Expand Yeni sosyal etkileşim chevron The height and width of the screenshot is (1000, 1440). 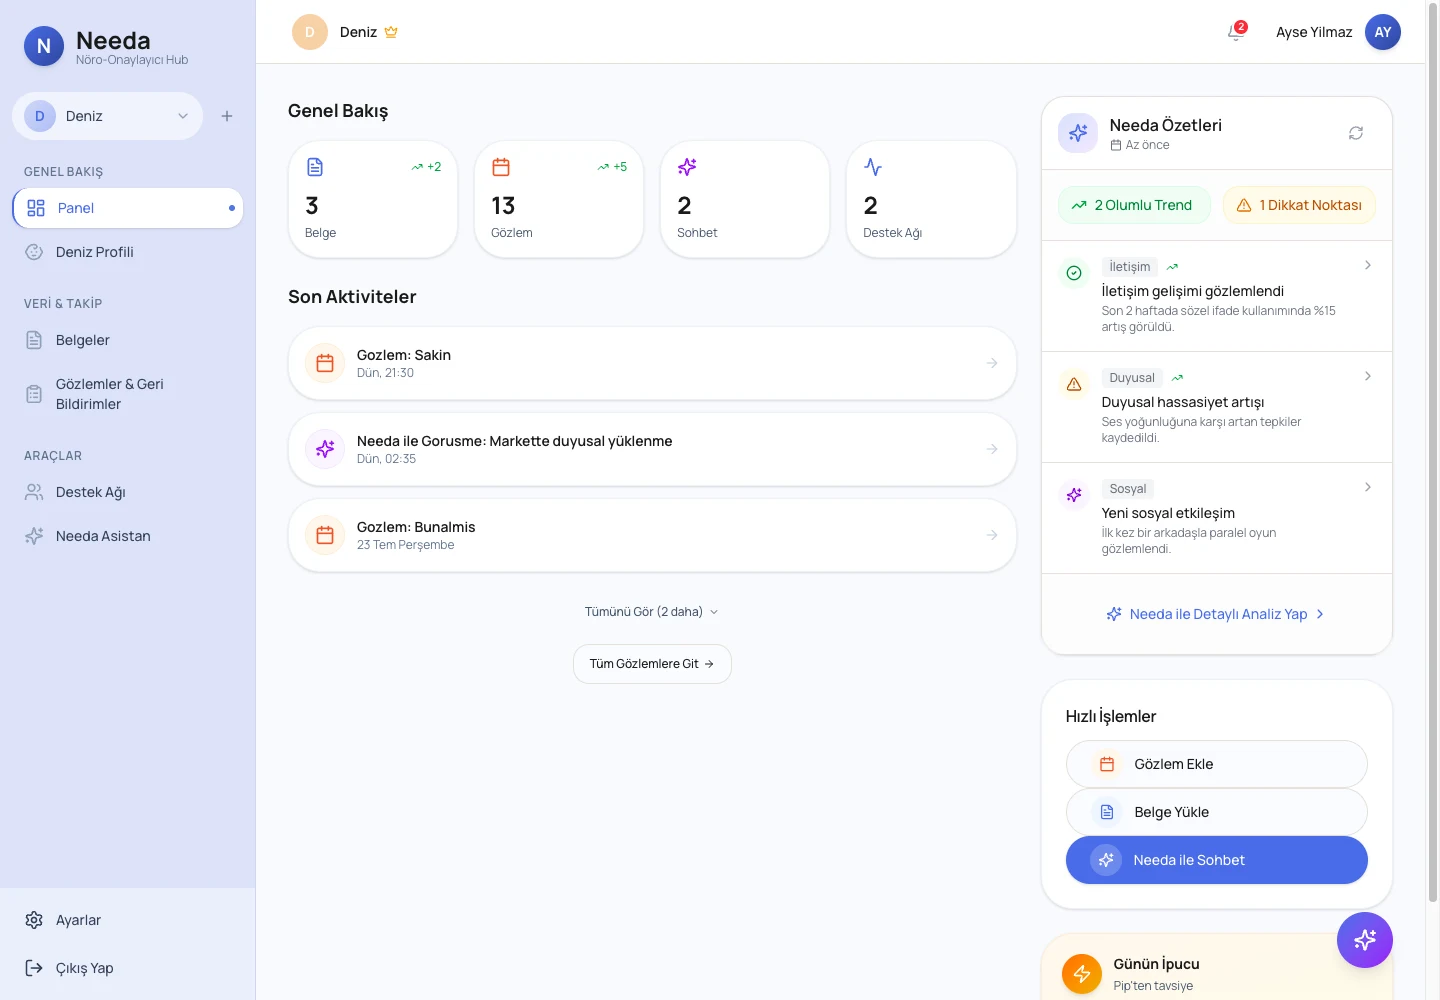pyautogui.click(x=1368, y=487)
